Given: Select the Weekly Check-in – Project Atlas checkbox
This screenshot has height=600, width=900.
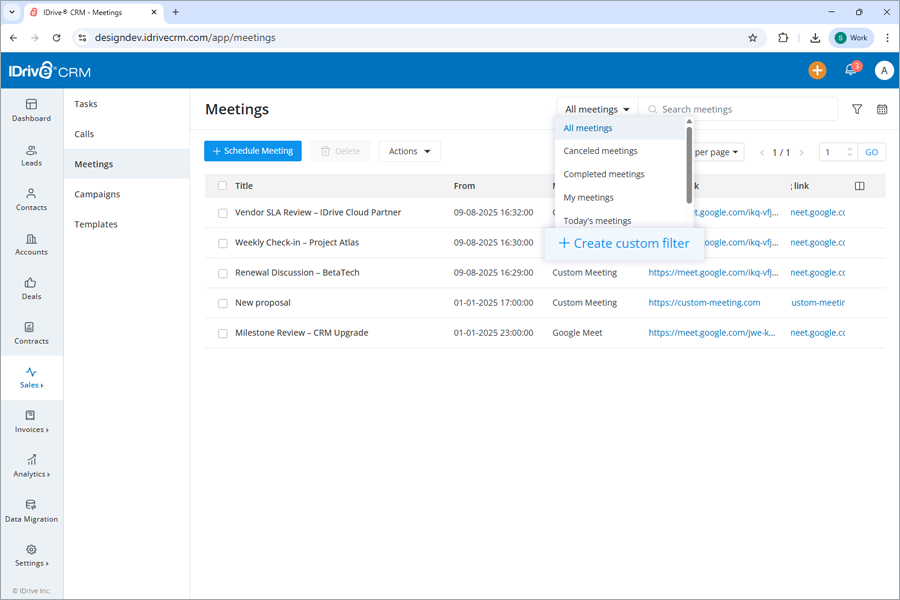Looking at the screenshot, I should click(x=222, y=242).
